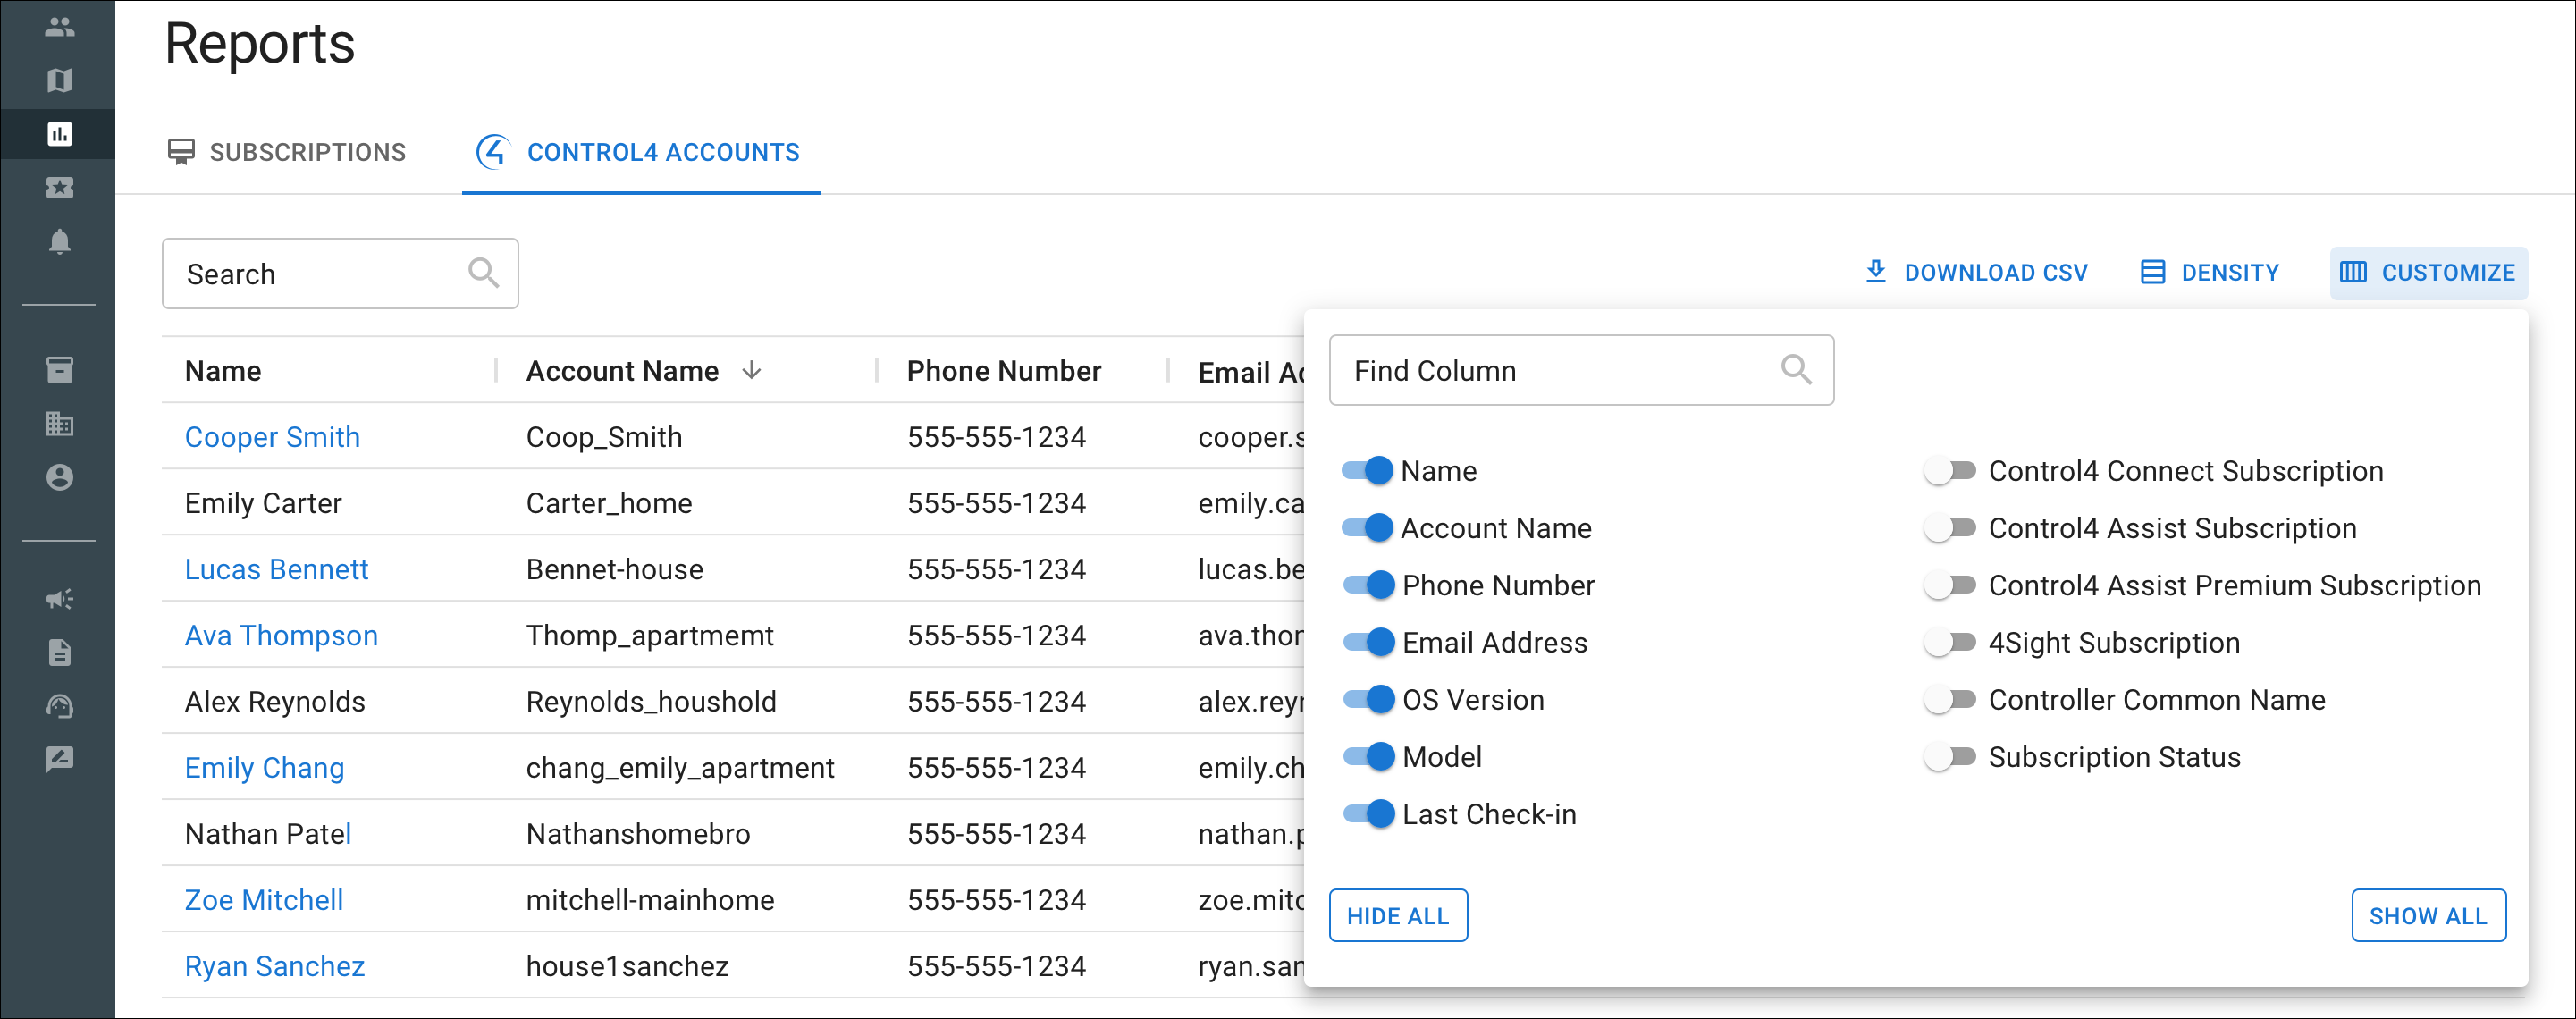This screenshot has height=1019, width=2576.
Task: Click the chang_emily_apartment account name cell
Action: (x=680, y=766)
